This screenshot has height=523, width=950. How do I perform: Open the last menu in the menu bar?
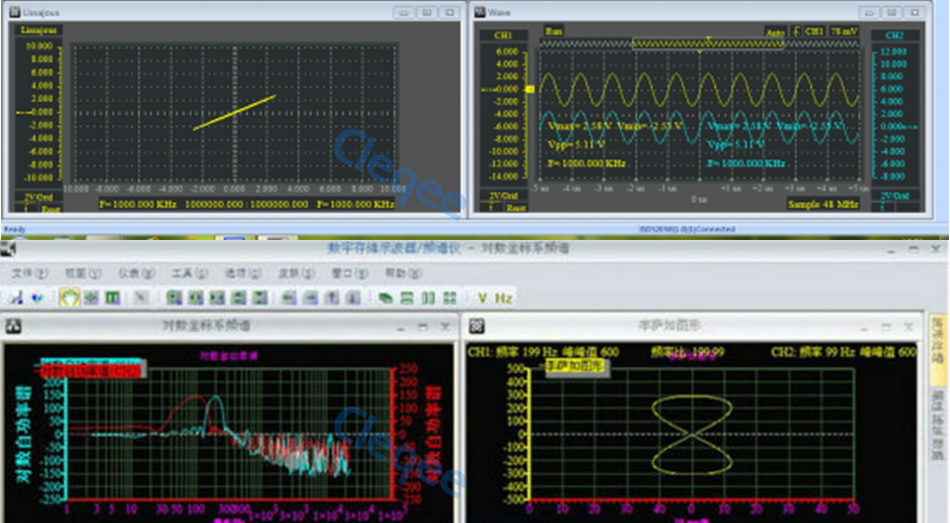(397, 273)
